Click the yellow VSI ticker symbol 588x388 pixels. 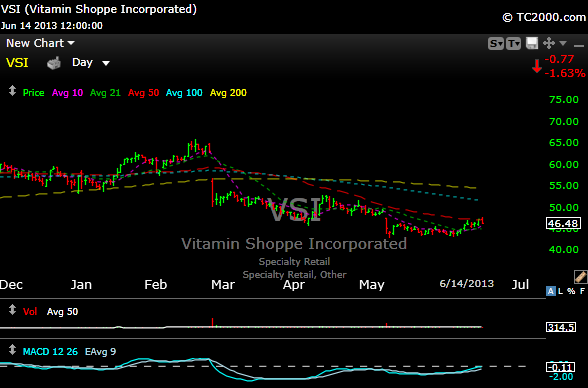click(17, 63)
